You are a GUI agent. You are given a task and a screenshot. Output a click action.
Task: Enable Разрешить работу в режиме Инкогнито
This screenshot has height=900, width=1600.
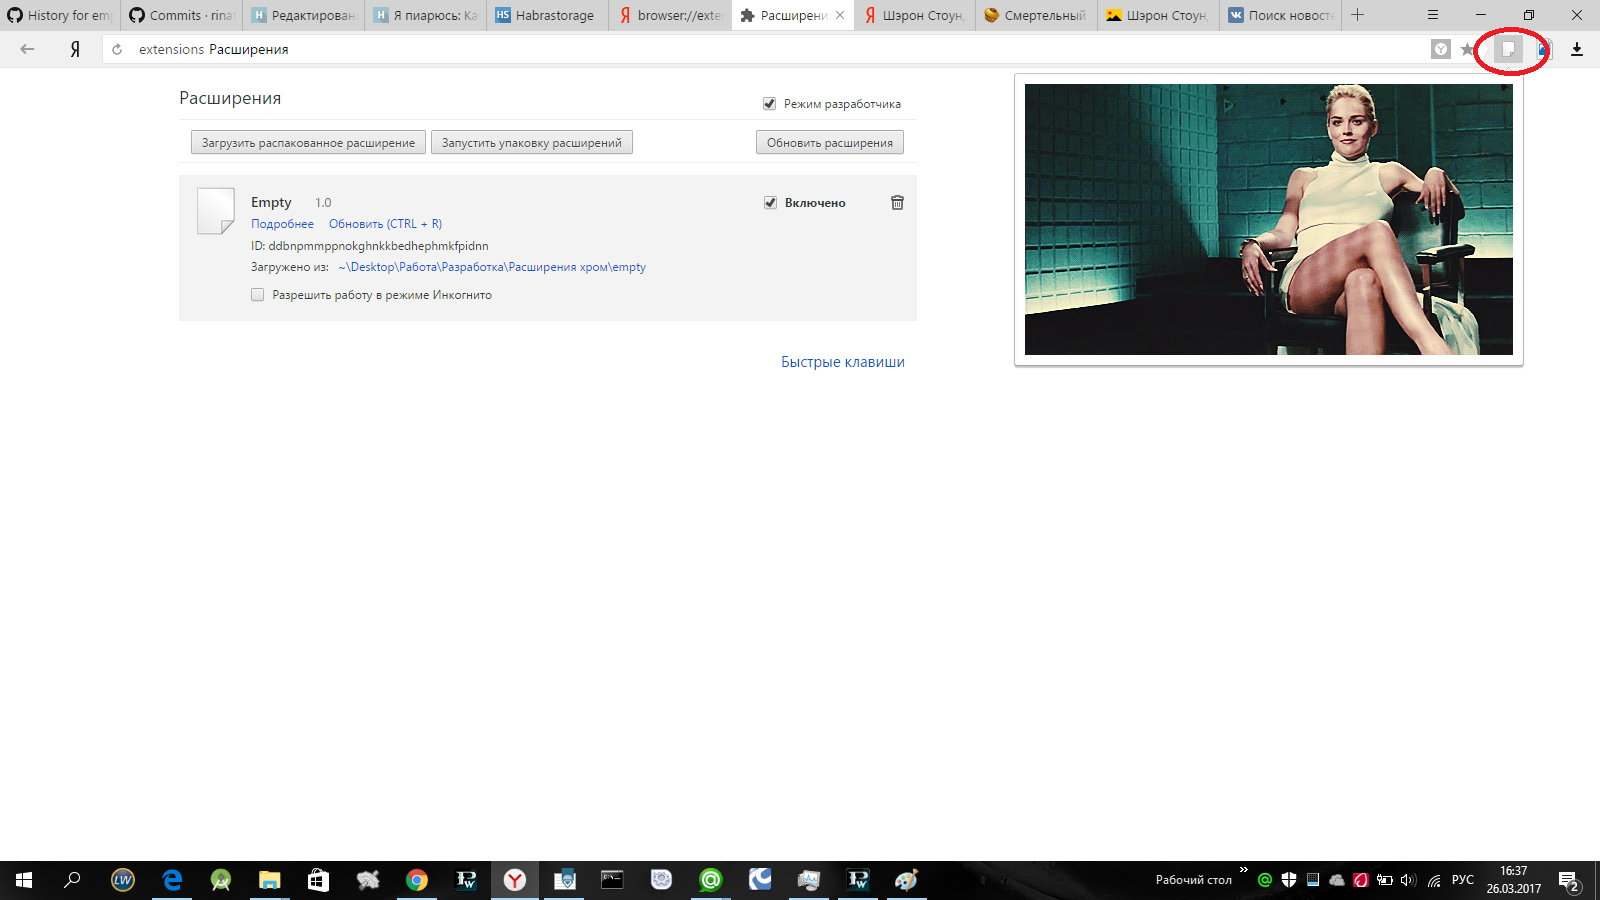258,294
